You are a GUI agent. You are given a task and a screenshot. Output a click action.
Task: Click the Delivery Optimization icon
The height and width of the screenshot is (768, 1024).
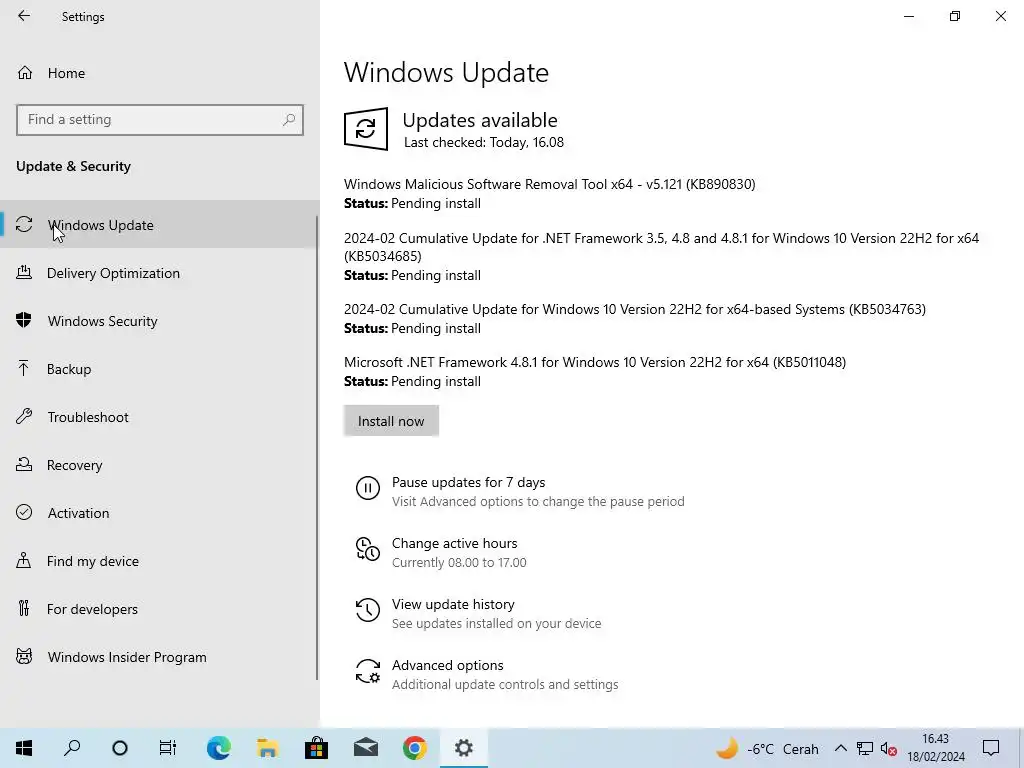24,272
